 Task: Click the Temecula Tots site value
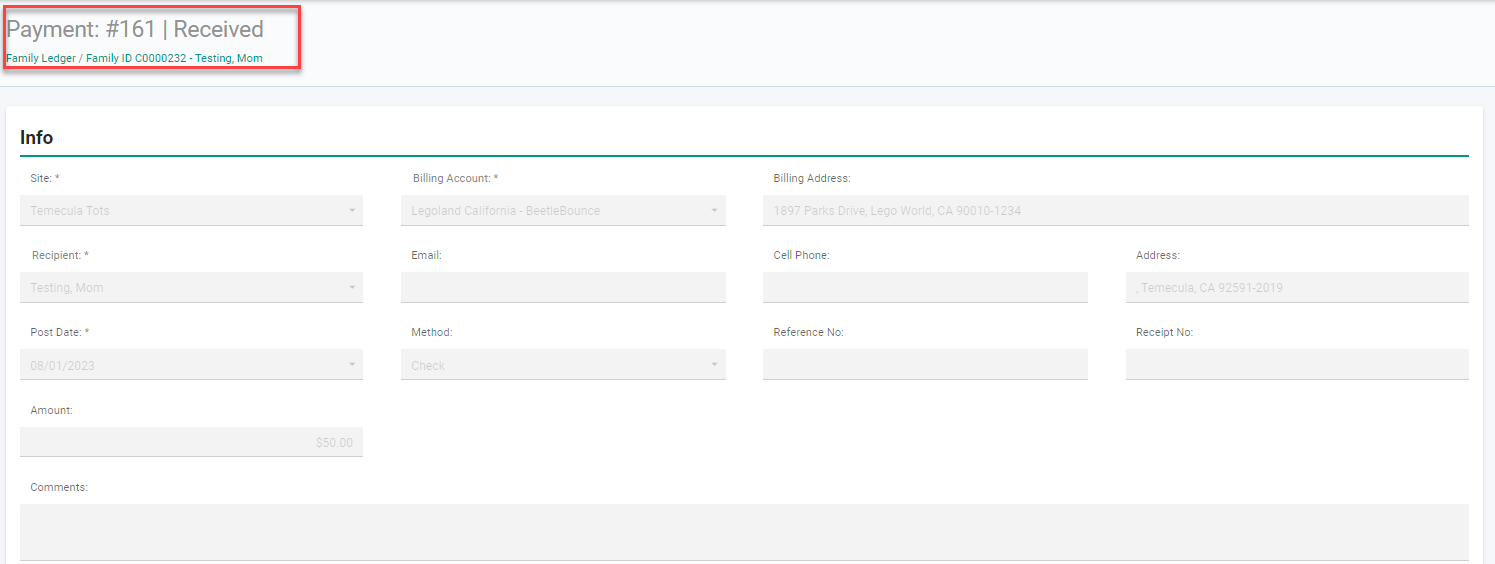point(70,211)
